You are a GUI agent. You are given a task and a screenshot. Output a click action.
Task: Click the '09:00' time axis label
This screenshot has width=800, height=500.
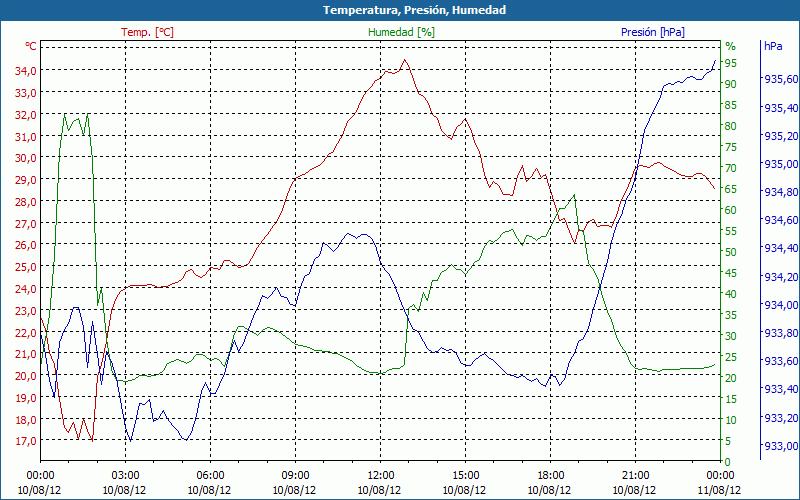coord(295,476)
